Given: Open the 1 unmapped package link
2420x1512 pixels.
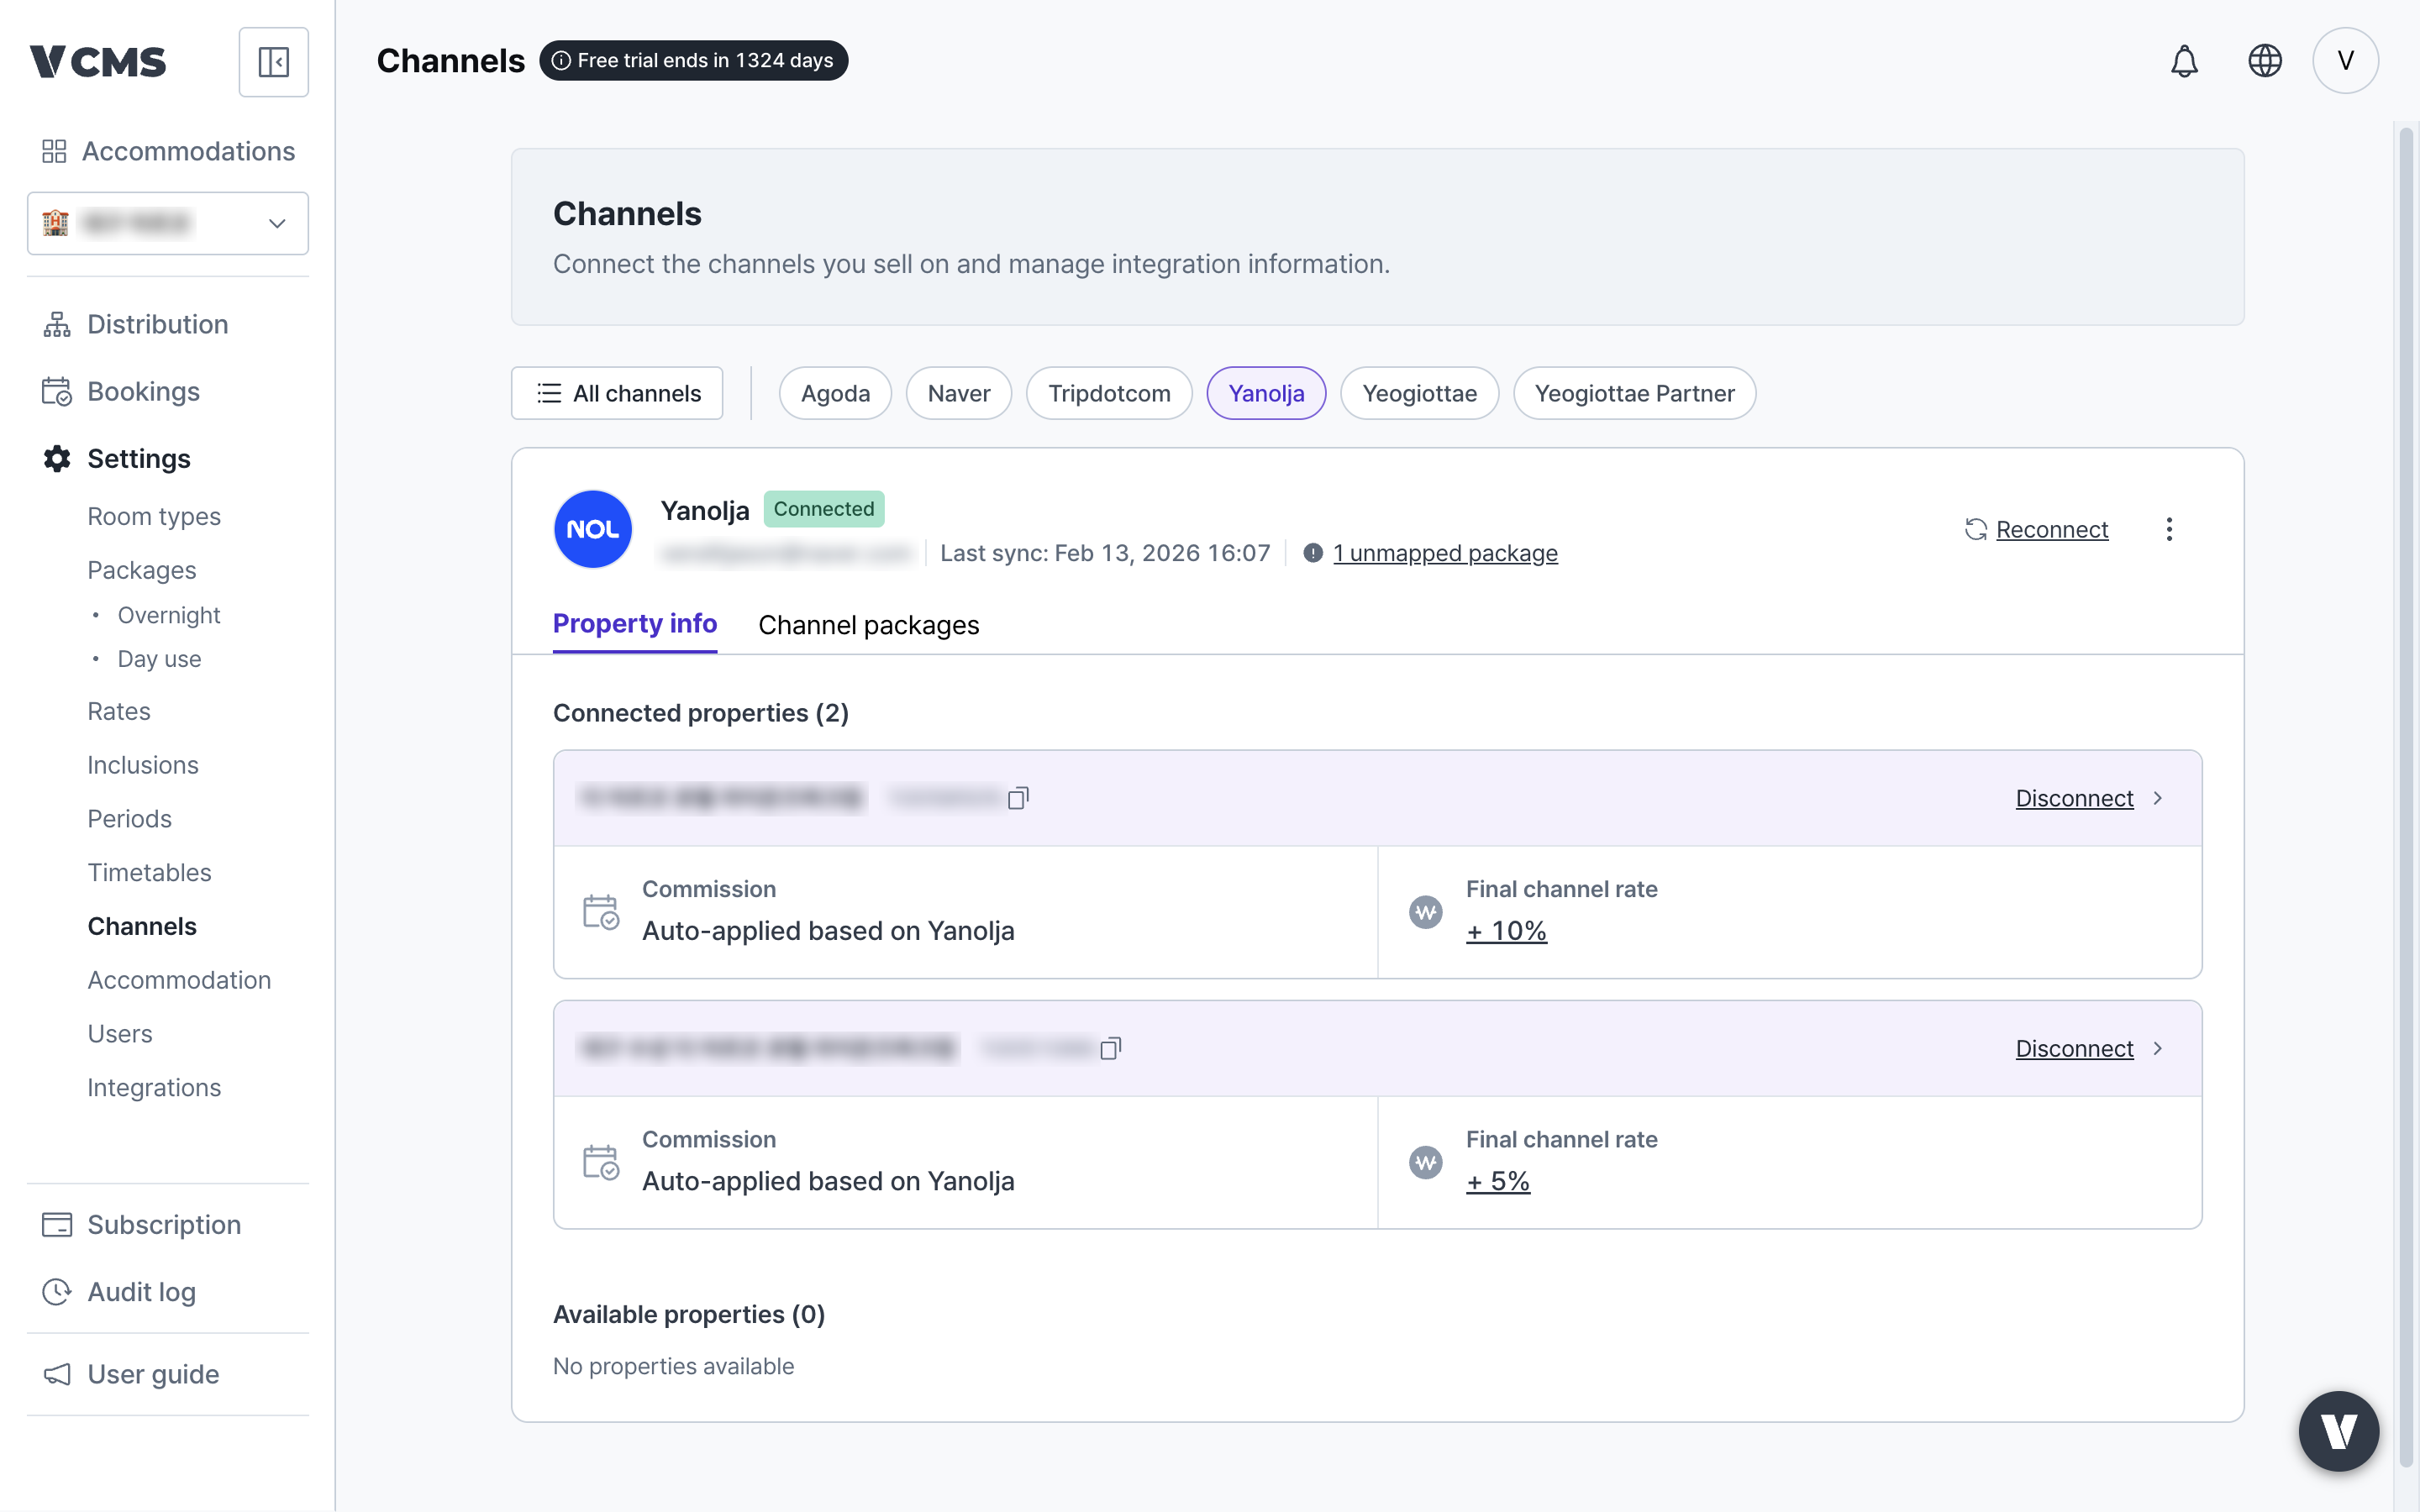Looking at the screenshot, I should click(1445, 553).
